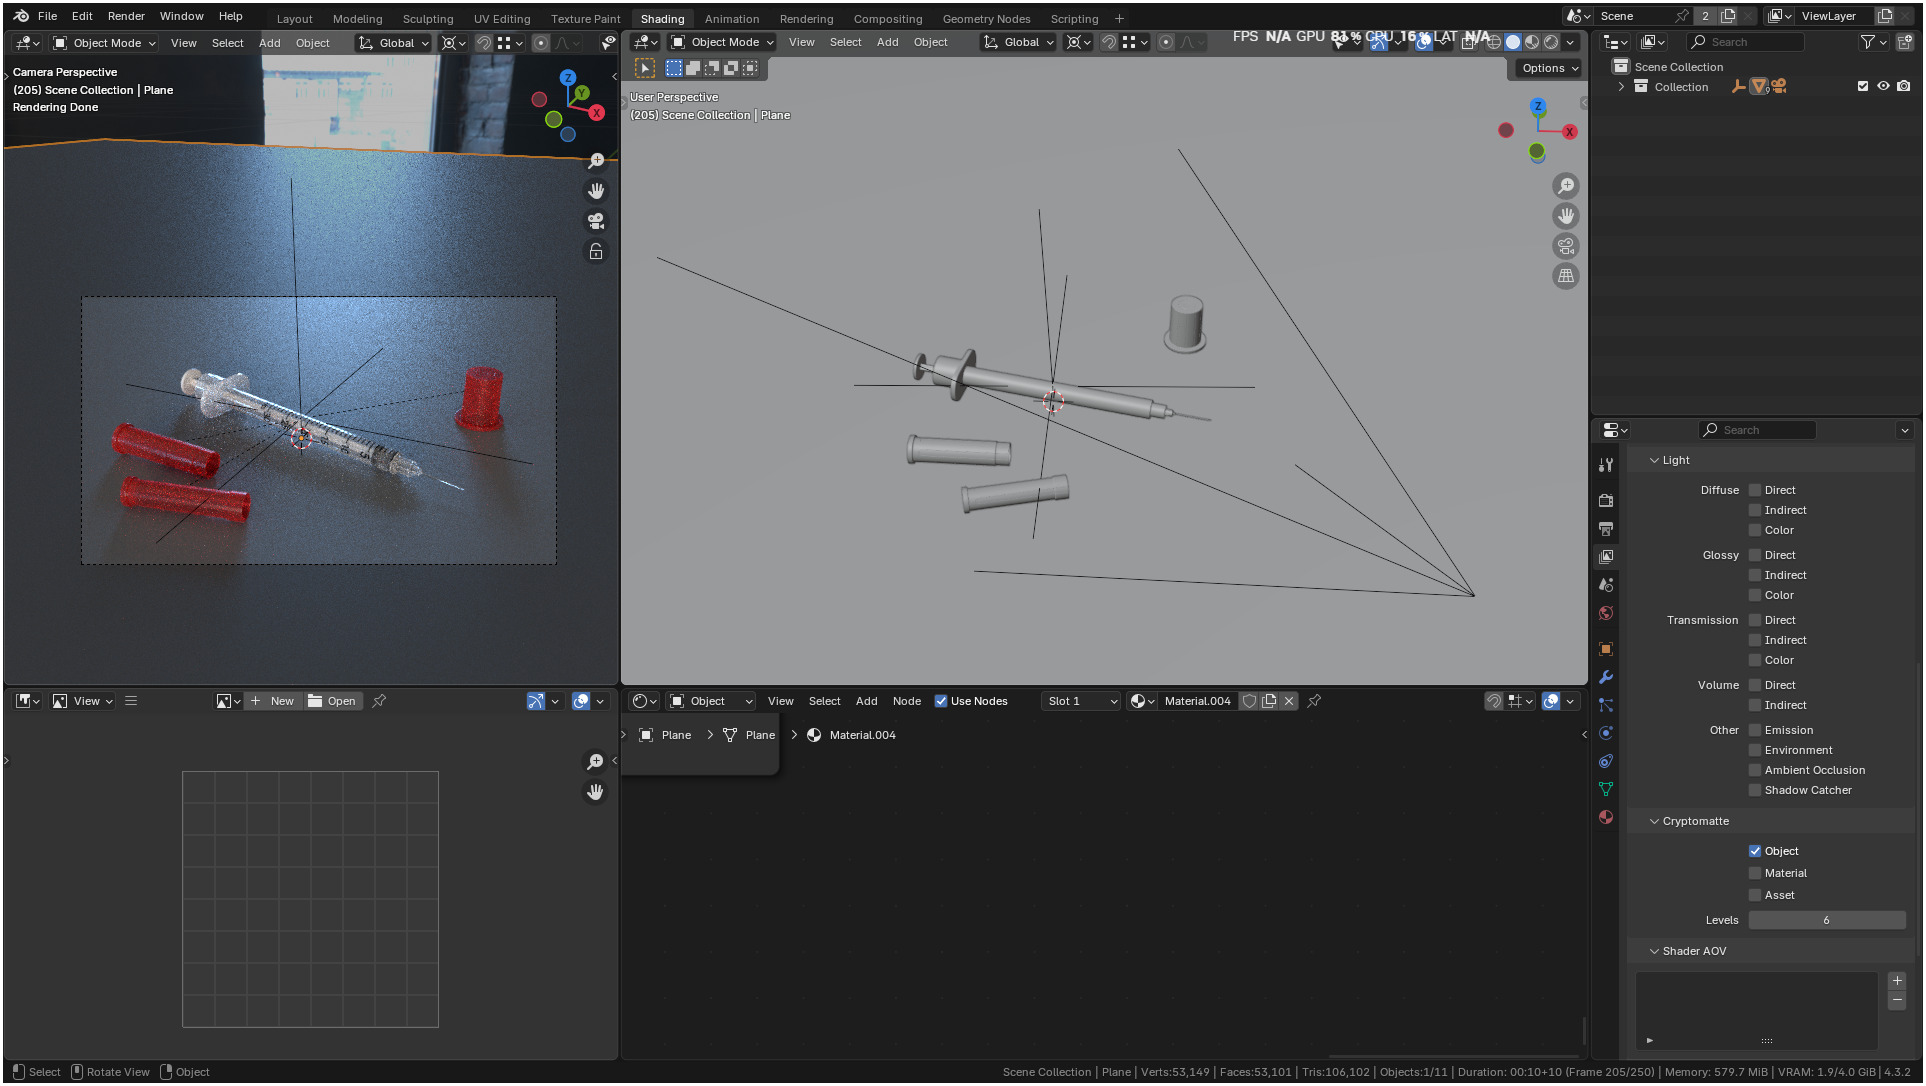The image size is (1926, 1086).
Task: Click the pan hand icon in right viewport
Action: (1566, 216)
